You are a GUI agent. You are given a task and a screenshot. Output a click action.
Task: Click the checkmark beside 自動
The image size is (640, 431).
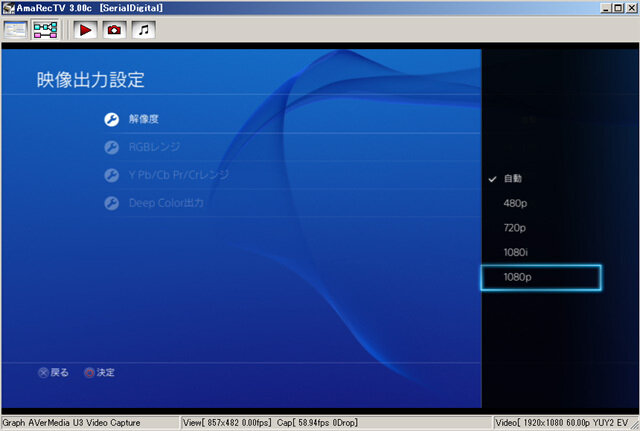[x=492, y=179]
